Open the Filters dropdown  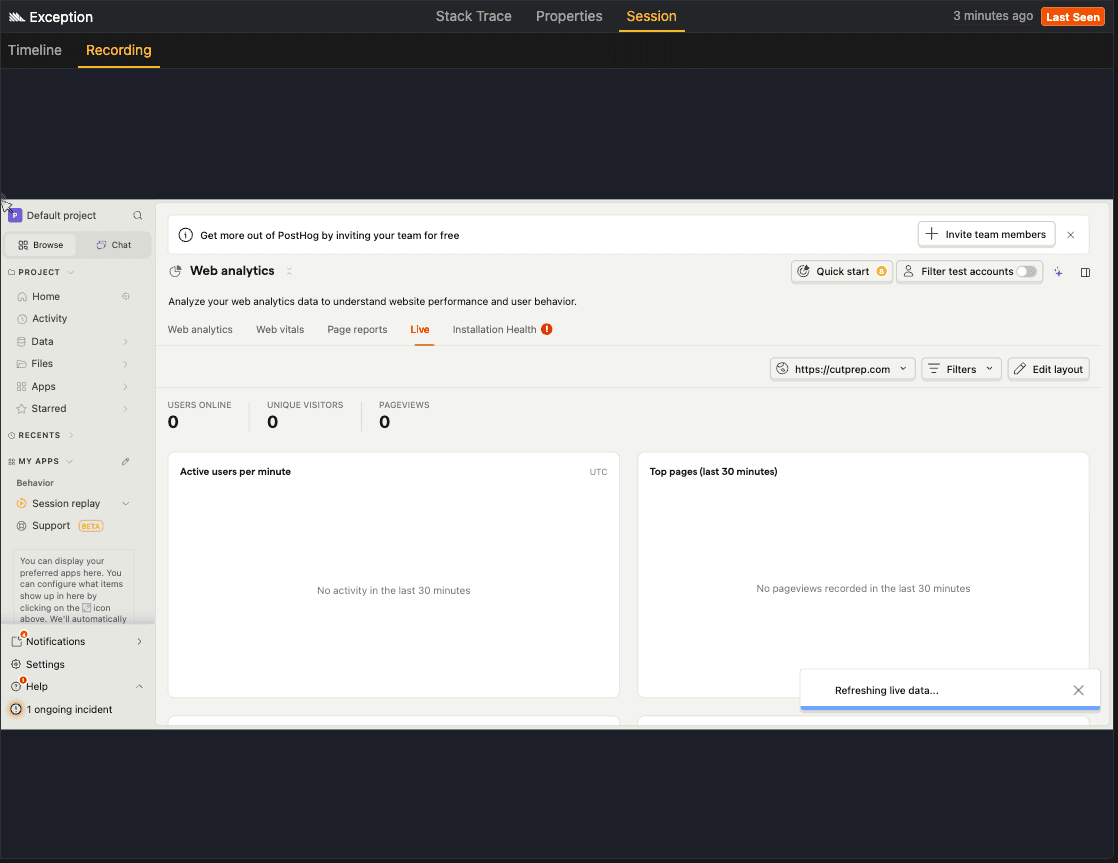click(961, 369)
